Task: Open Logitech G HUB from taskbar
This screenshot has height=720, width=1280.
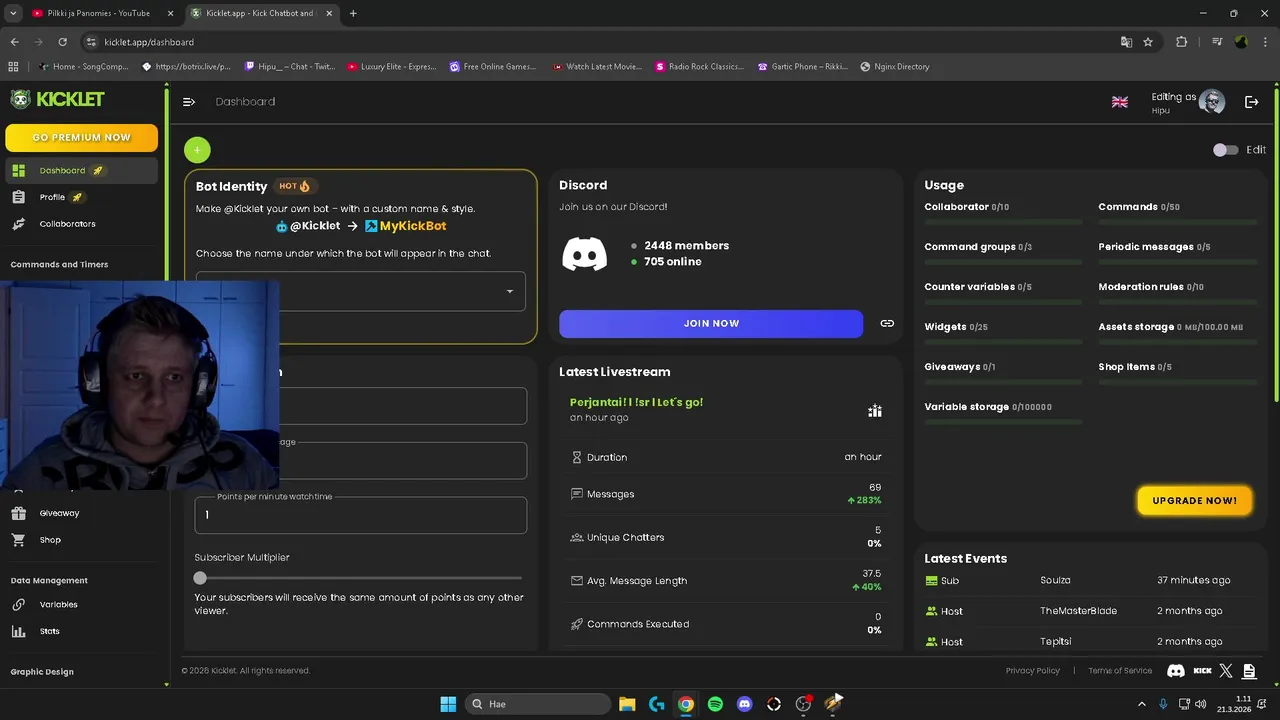Action: pos(657,704)
